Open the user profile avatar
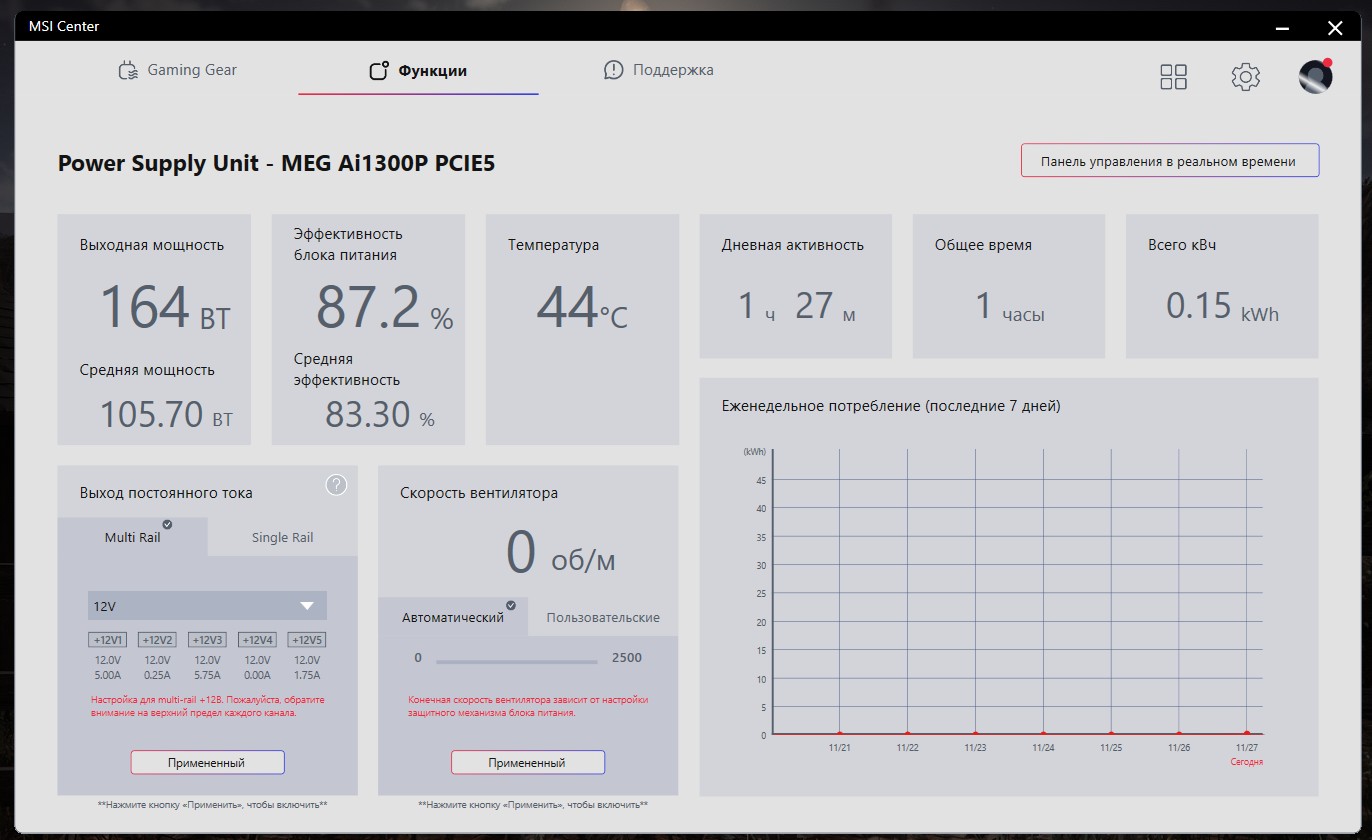1372x840 pixels. [x=1315, y=77]
